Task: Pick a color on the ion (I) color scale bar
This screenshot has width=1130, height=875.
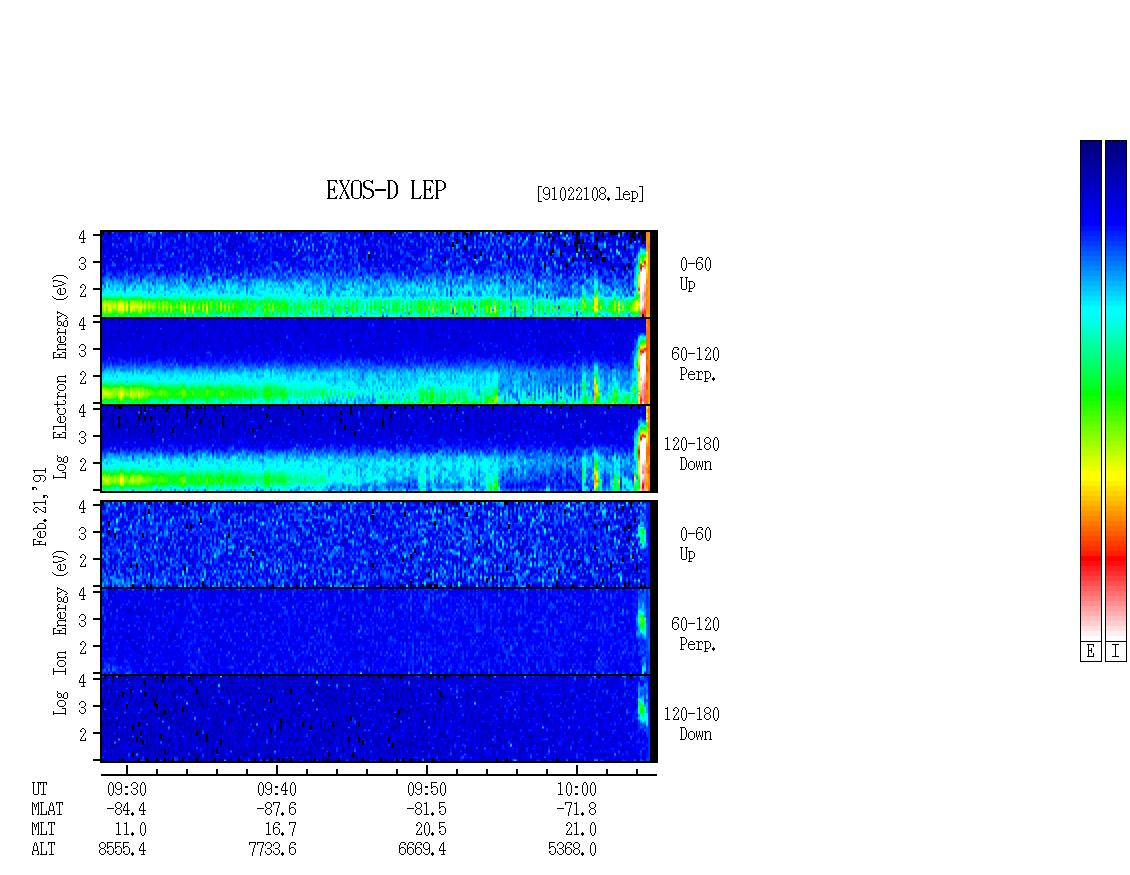Action: click(x=1116, y=390)
